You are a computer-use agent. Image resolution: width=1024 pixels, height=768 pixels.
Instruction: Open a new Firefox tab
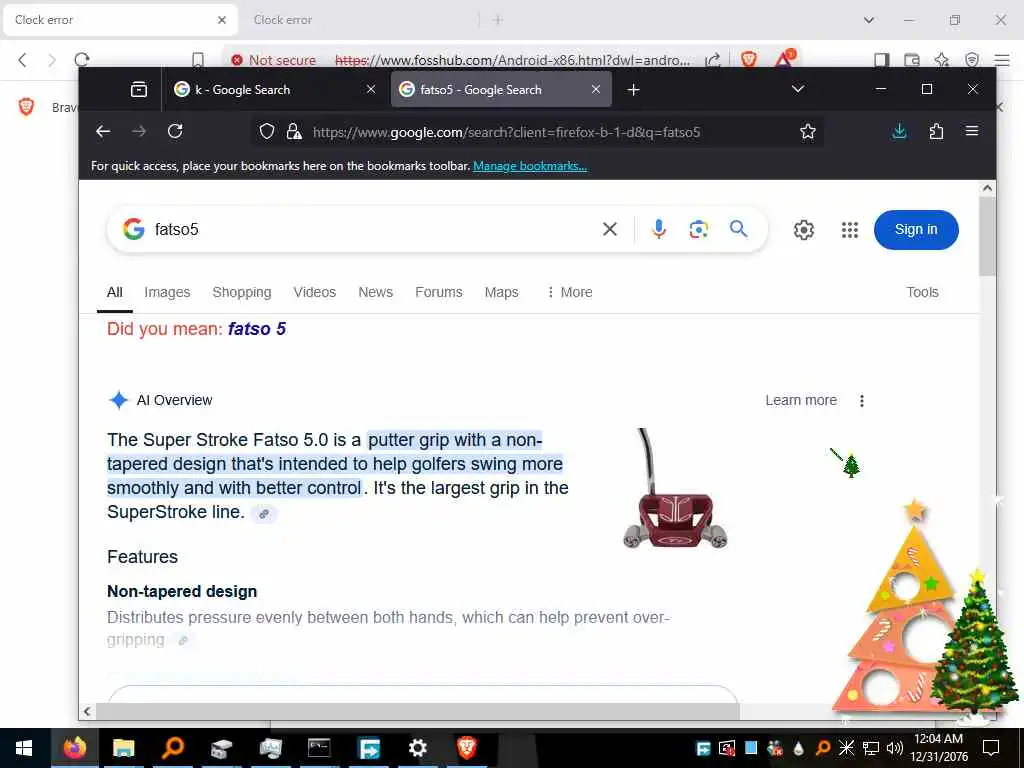point(633,89)
